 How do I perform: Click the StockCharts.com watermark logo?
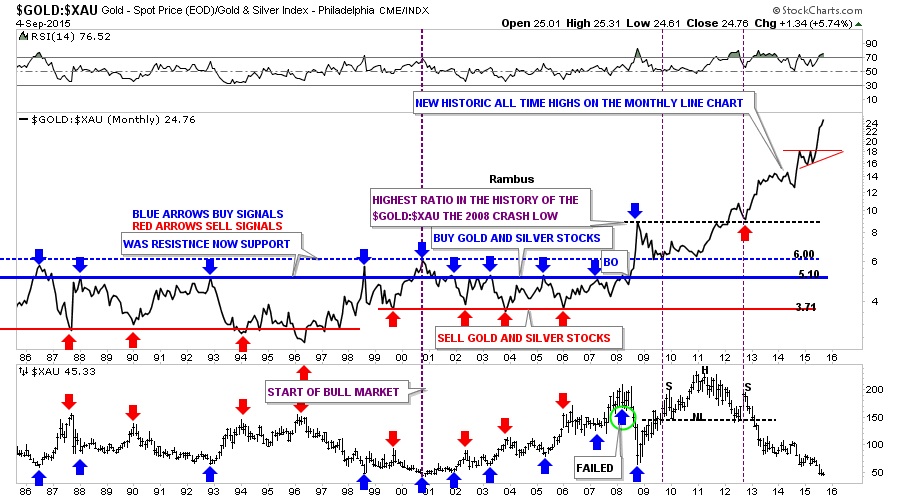coord(817,10)
